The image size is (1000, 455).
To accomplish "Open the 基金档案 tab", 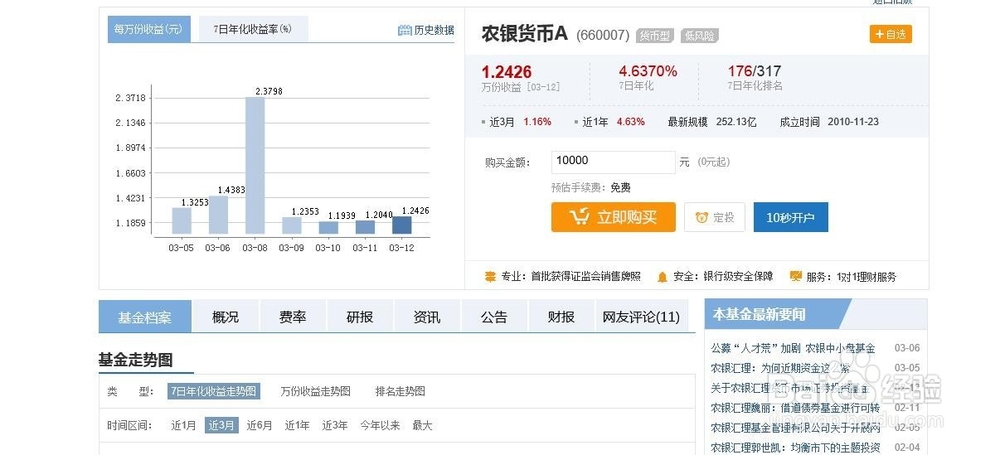I will point(145,317).
